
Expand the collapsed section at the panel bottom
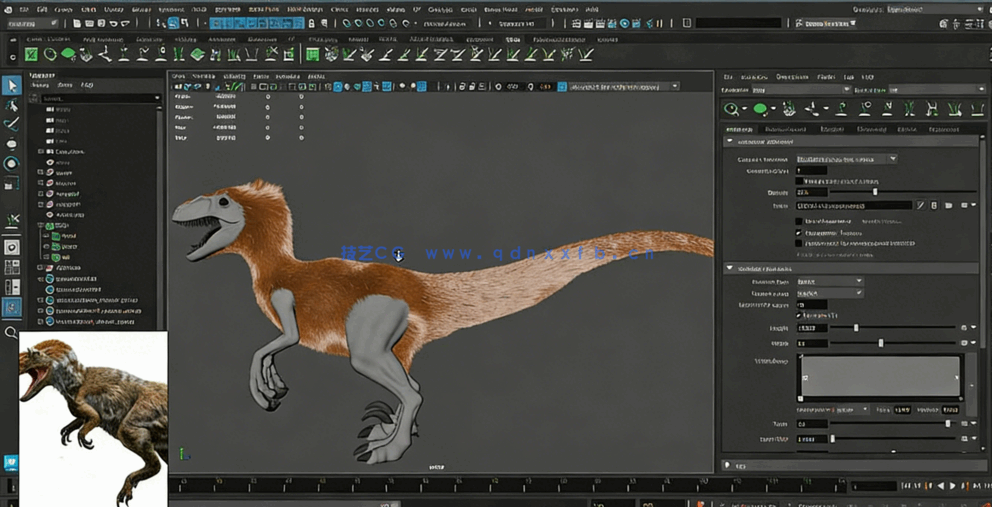click(729, 465)
